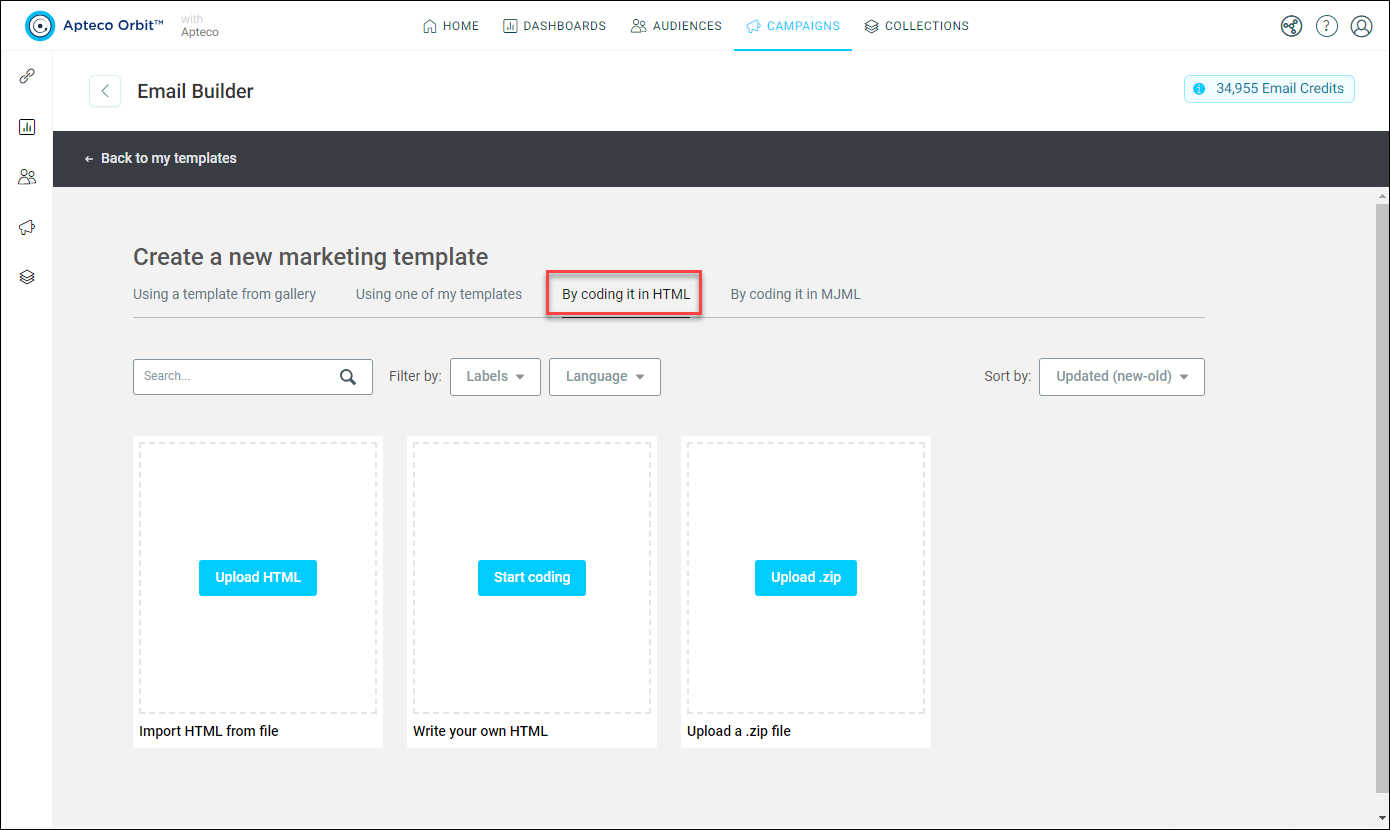This screenshot has height=830, width=1390.
Task: Click the Create a new marketing template heading
Action: [x=311, y=257]
